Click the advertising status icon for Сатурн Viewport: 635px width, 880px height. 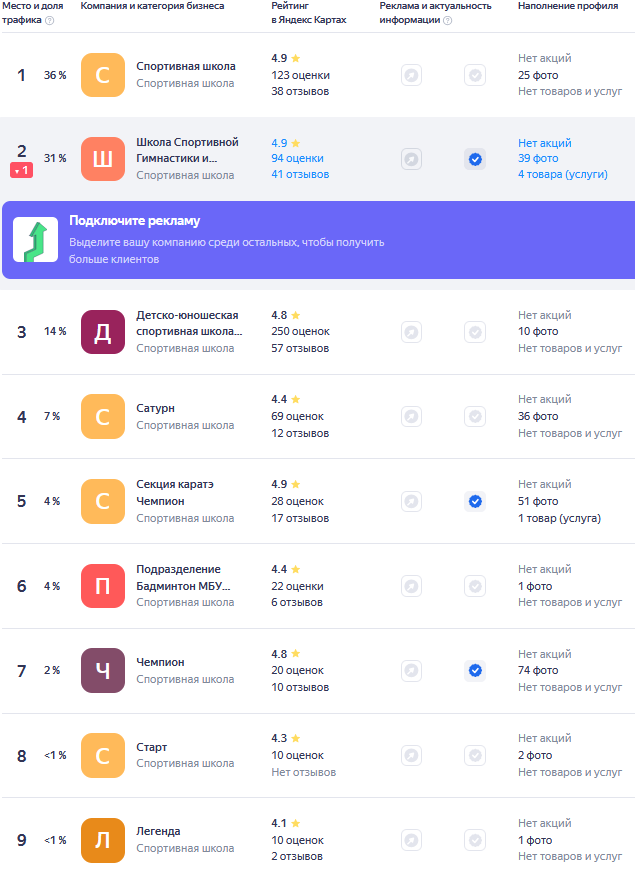pos(411,416)
